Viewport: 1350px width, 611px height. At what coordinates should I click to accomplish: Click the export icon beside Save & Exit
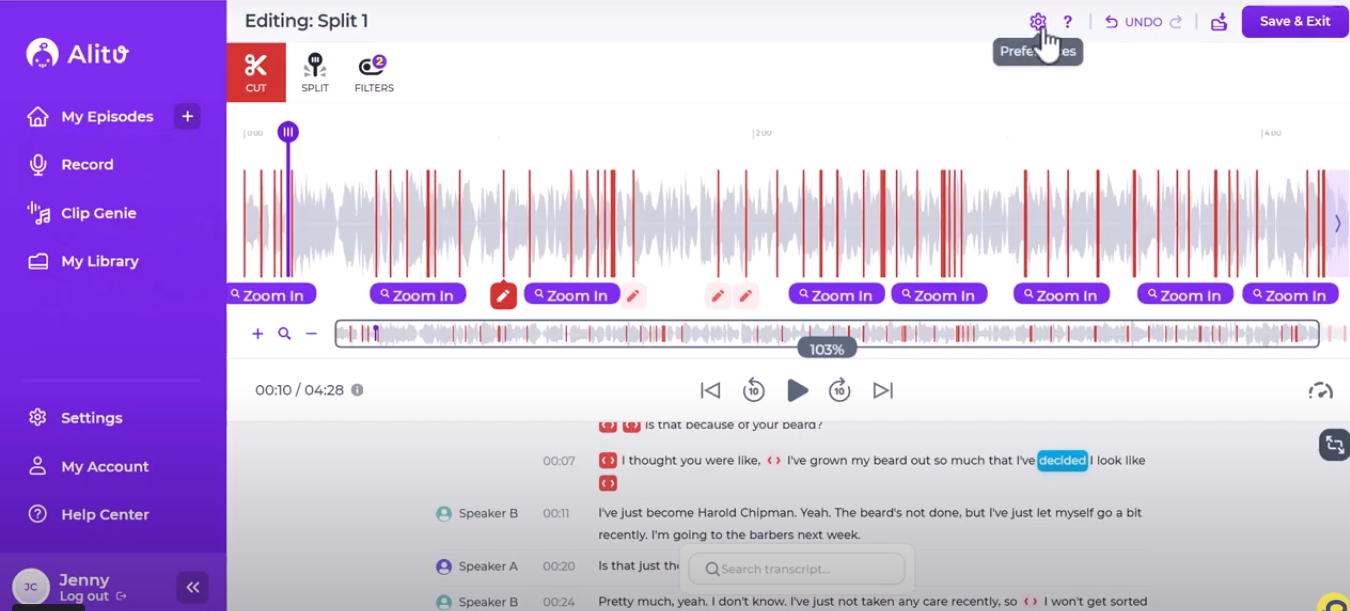[1218, 21]
